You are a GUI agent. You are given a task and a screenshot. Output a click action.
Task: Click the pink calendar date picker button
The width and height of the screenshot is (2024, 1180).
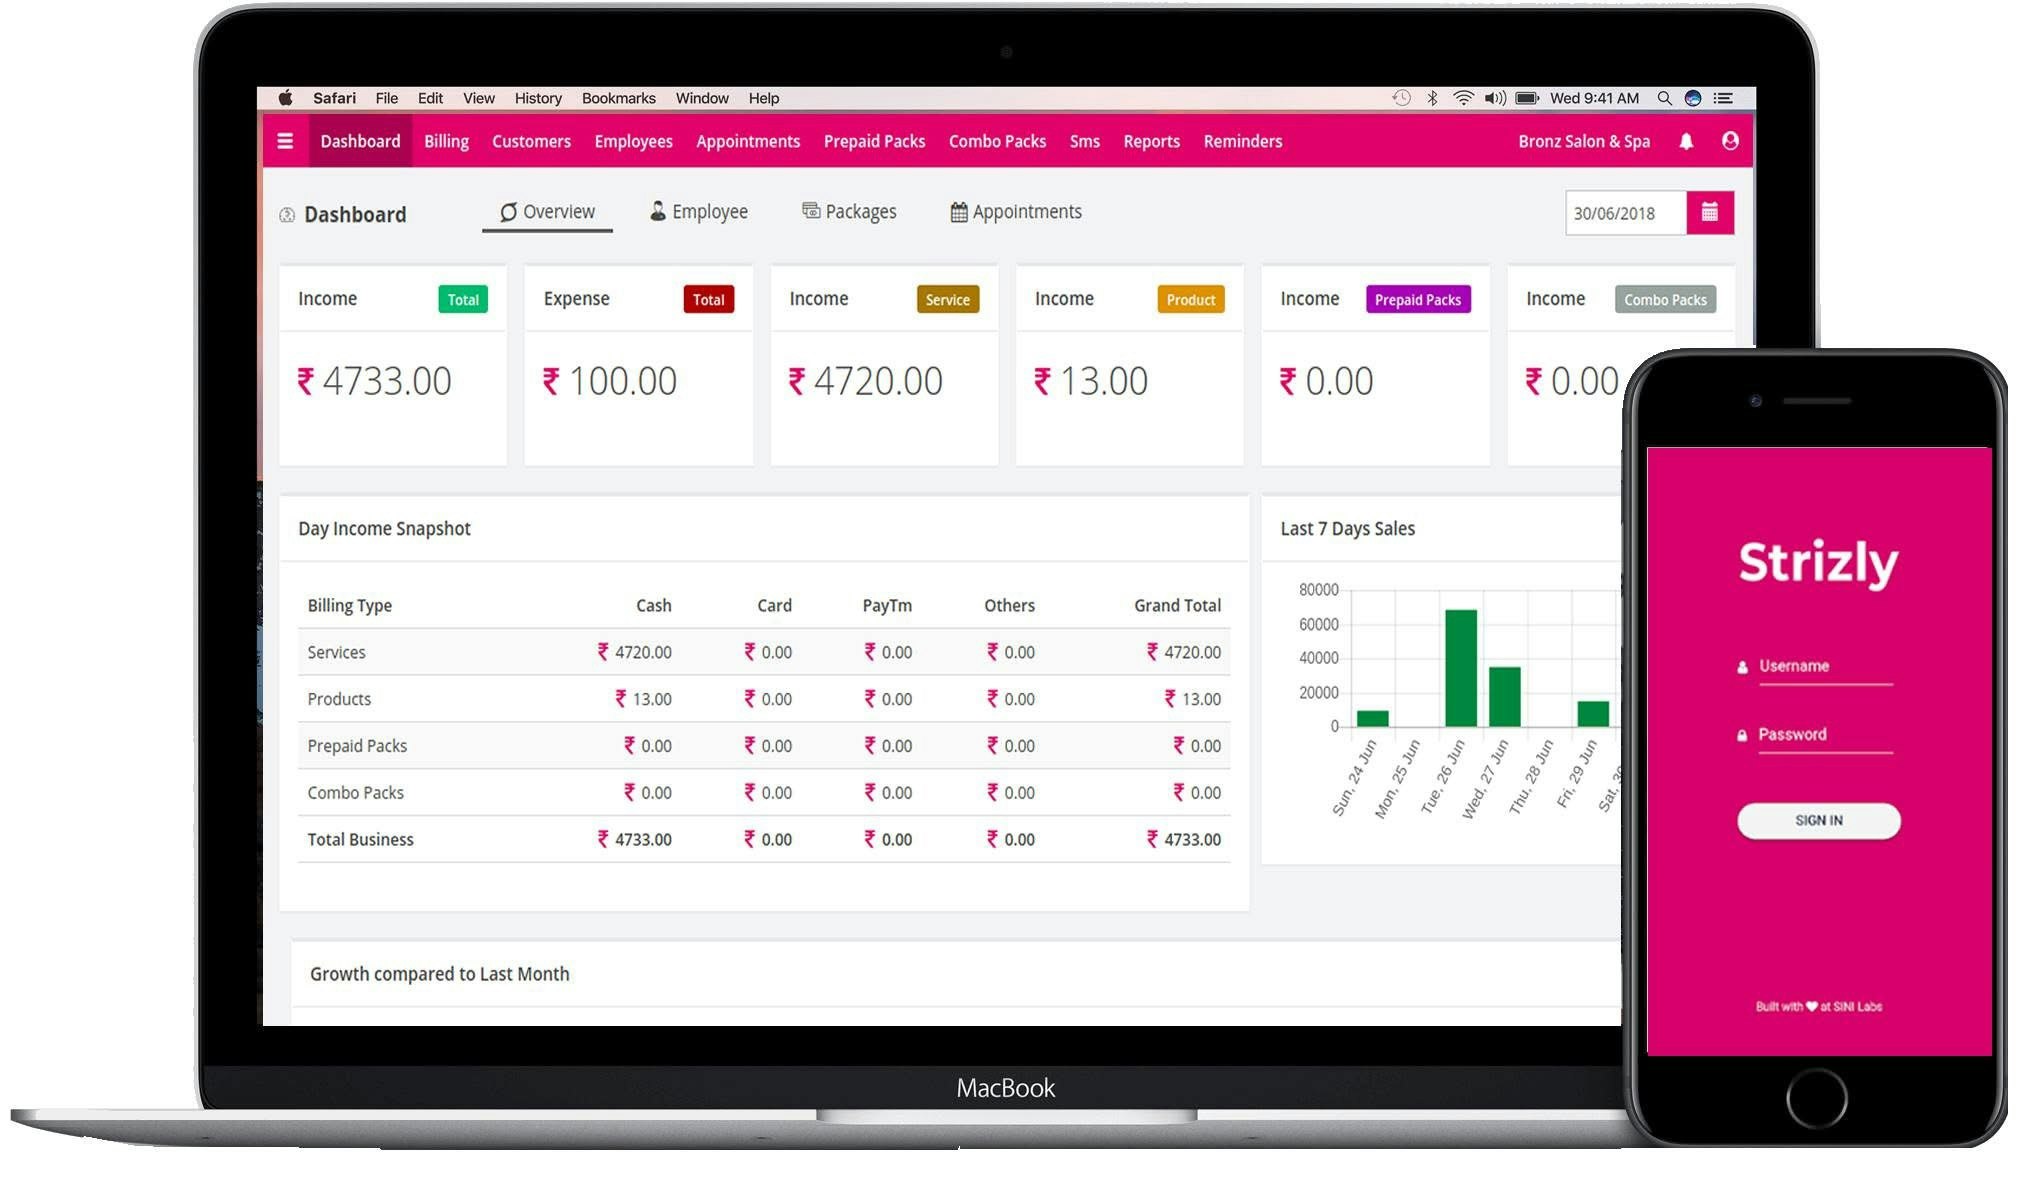1709,213
